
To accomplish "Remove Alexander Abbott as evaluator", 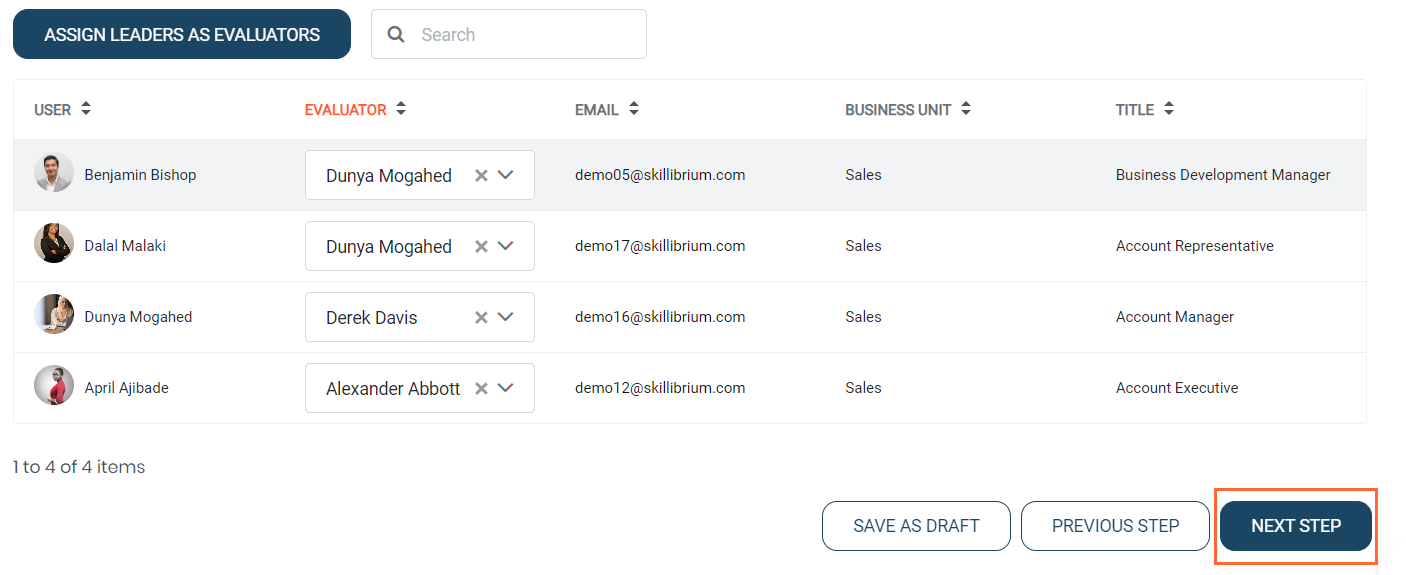I will tap(481, 388).
